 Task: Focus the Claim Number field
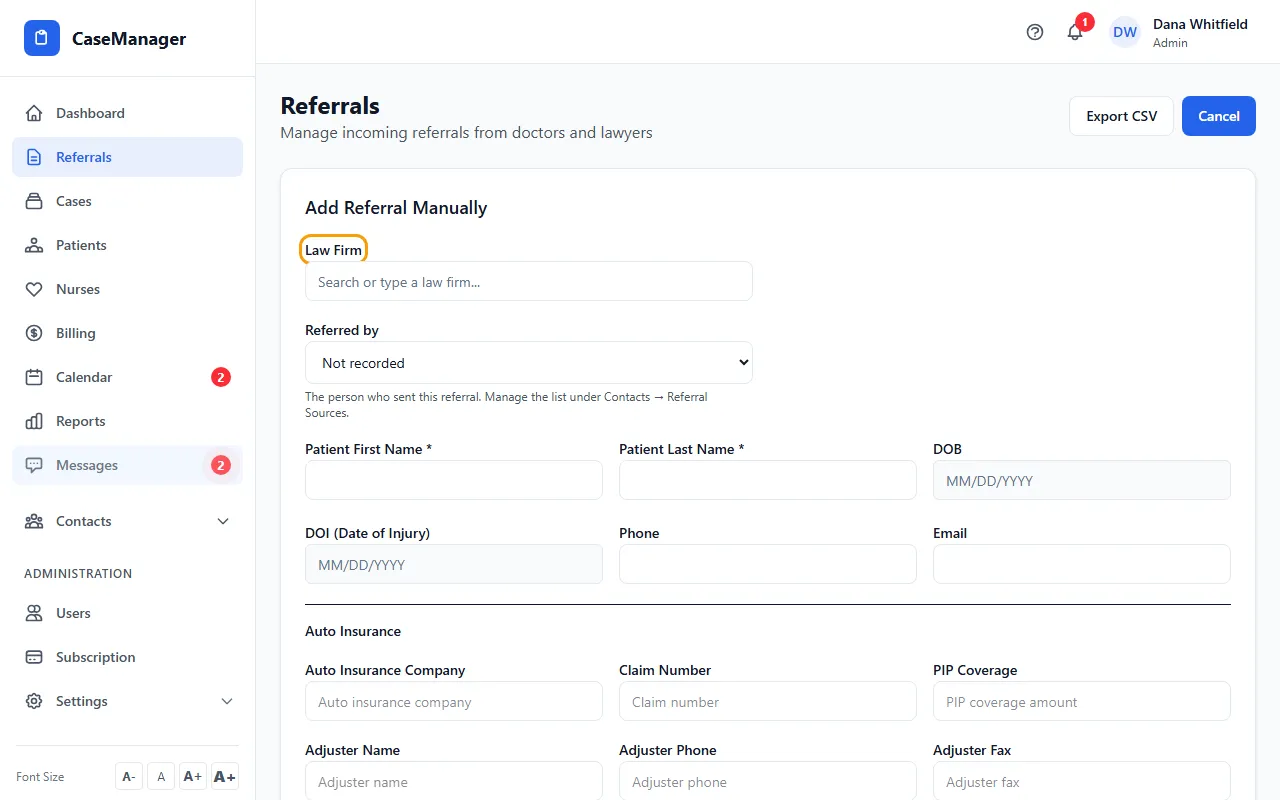pos(768,701)
